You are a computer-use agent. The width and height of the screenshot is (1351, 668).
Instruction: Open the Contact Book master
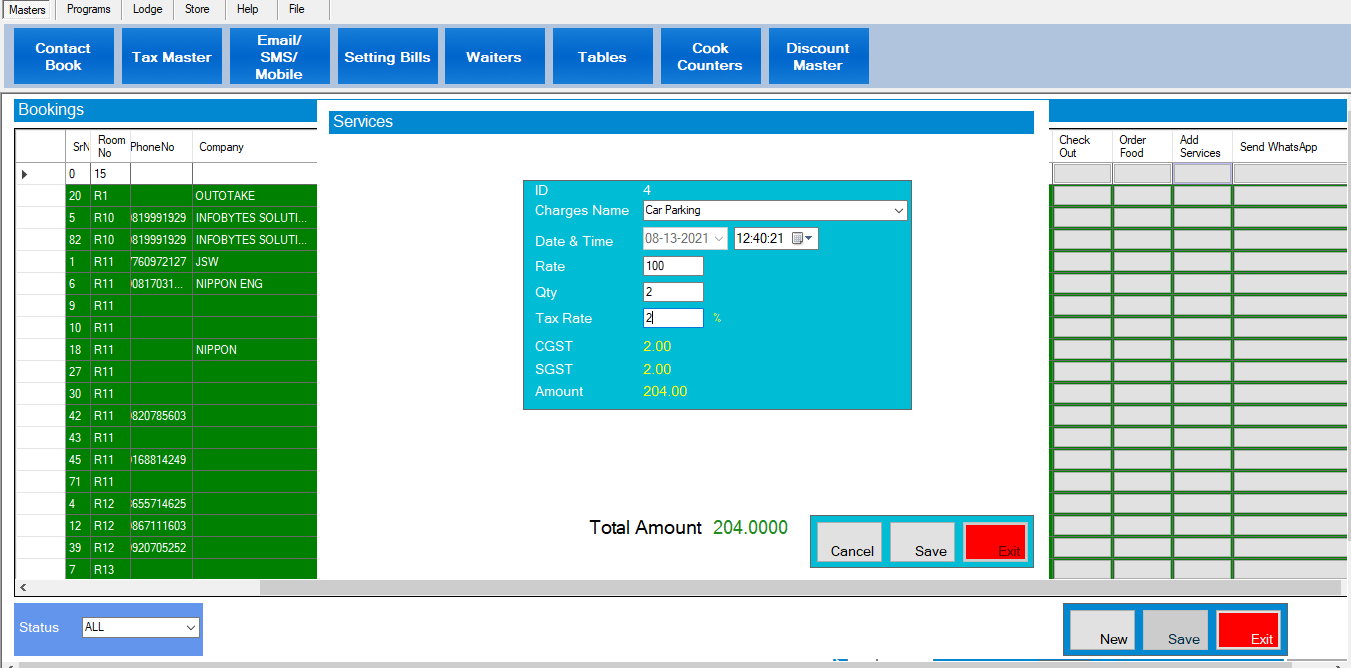[x=63, y=57]
